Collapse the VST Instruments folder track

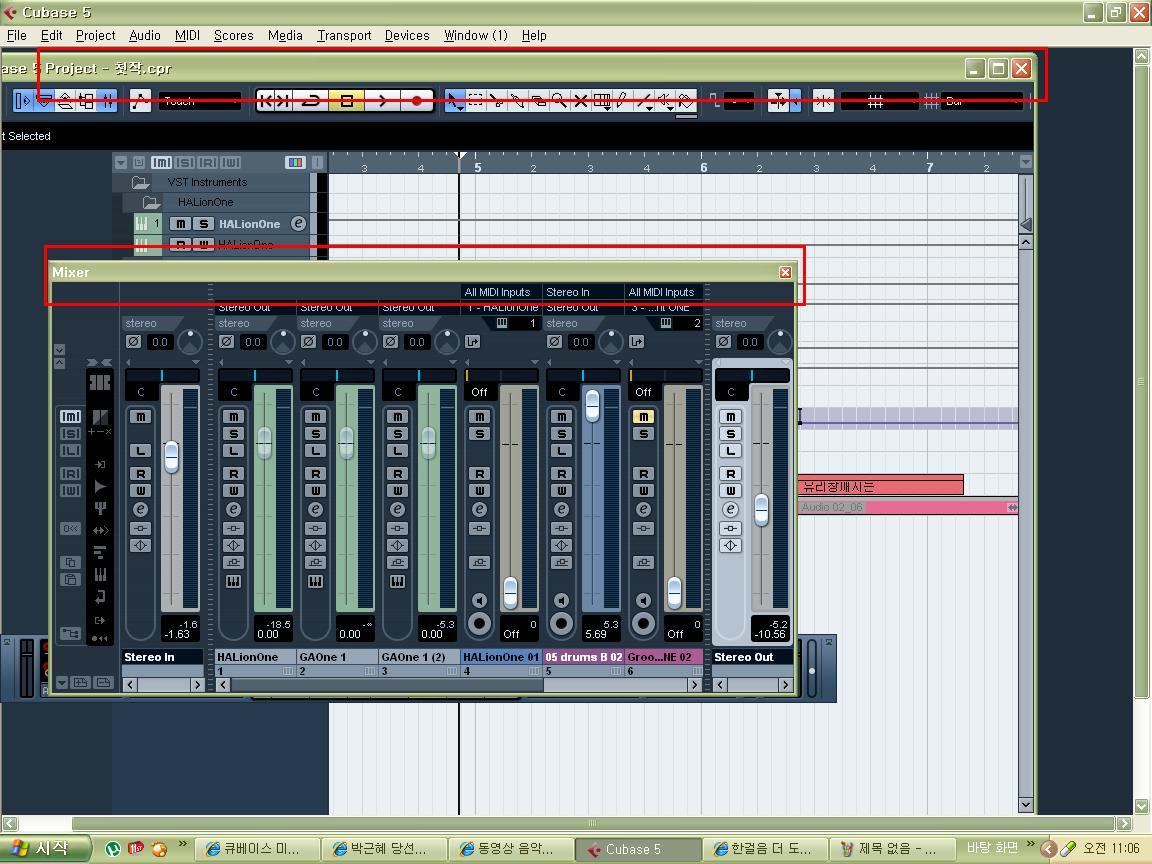coord(140,182)
